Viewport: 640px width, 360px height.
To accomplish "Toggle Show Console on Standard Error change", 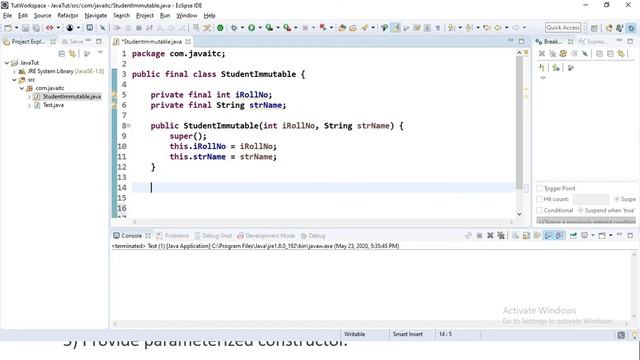I will [x=559, y=236].
